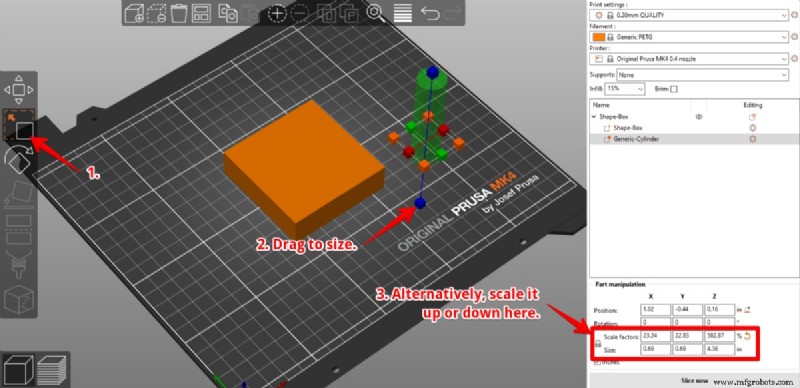Click the blue top scale handle on cylinder
This screenshot has height=388, width=800.
click(x=433, y=71)
